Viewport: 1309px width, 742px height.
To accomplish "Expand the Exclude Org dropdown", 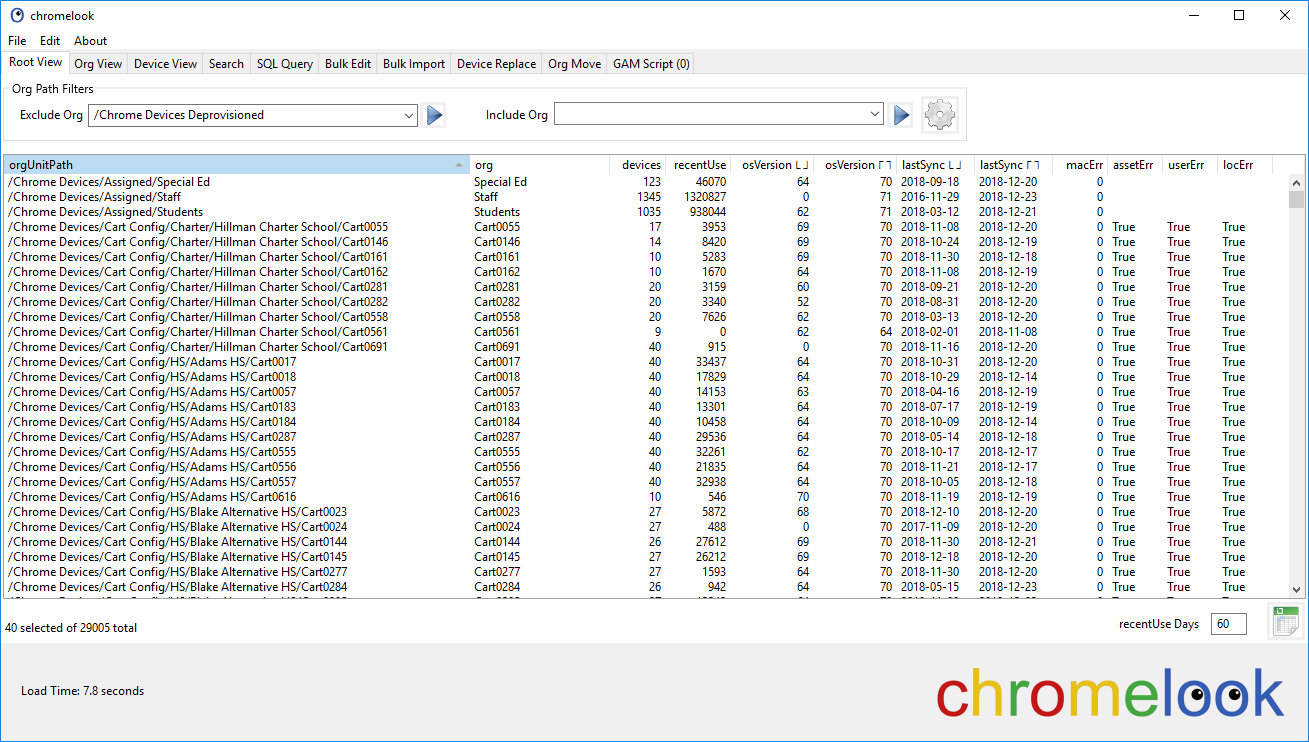I will pyautogui.click(x=409, y=115).
